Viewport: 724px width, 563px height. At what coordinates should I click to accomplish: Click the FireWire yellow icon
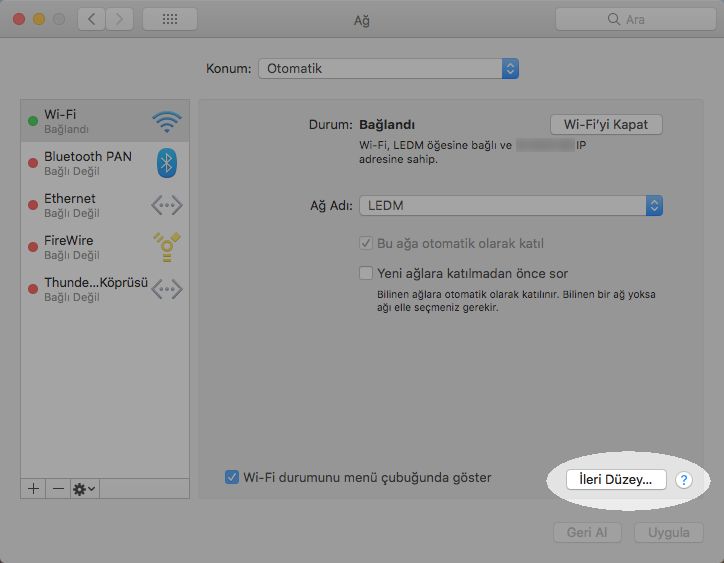click(167, 247)
